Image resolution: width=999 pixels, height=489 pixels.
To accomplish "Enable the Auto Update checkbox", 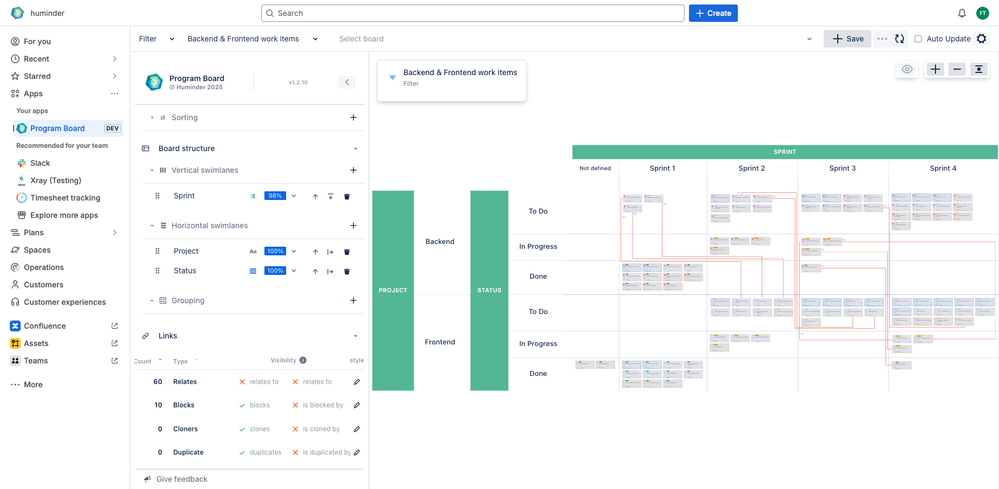I will (x=918, y=39).
